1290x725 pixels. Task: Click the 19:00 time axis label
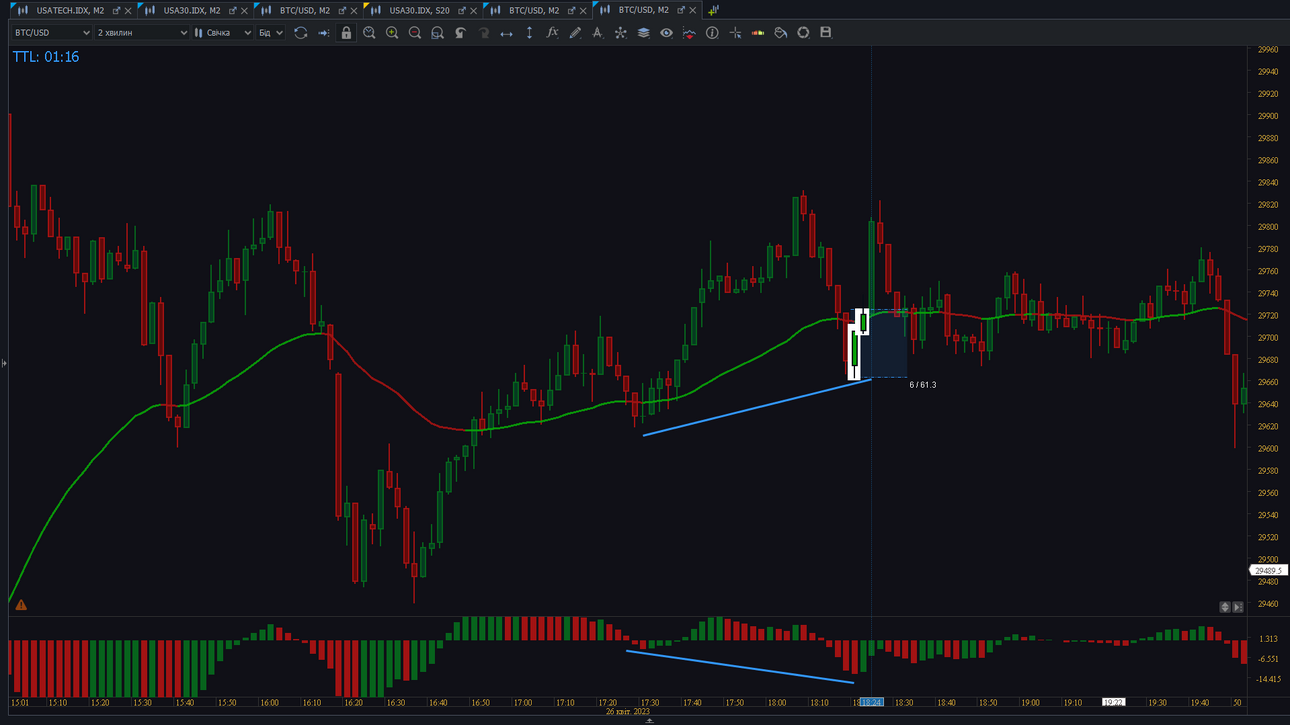coord(1030,703)
